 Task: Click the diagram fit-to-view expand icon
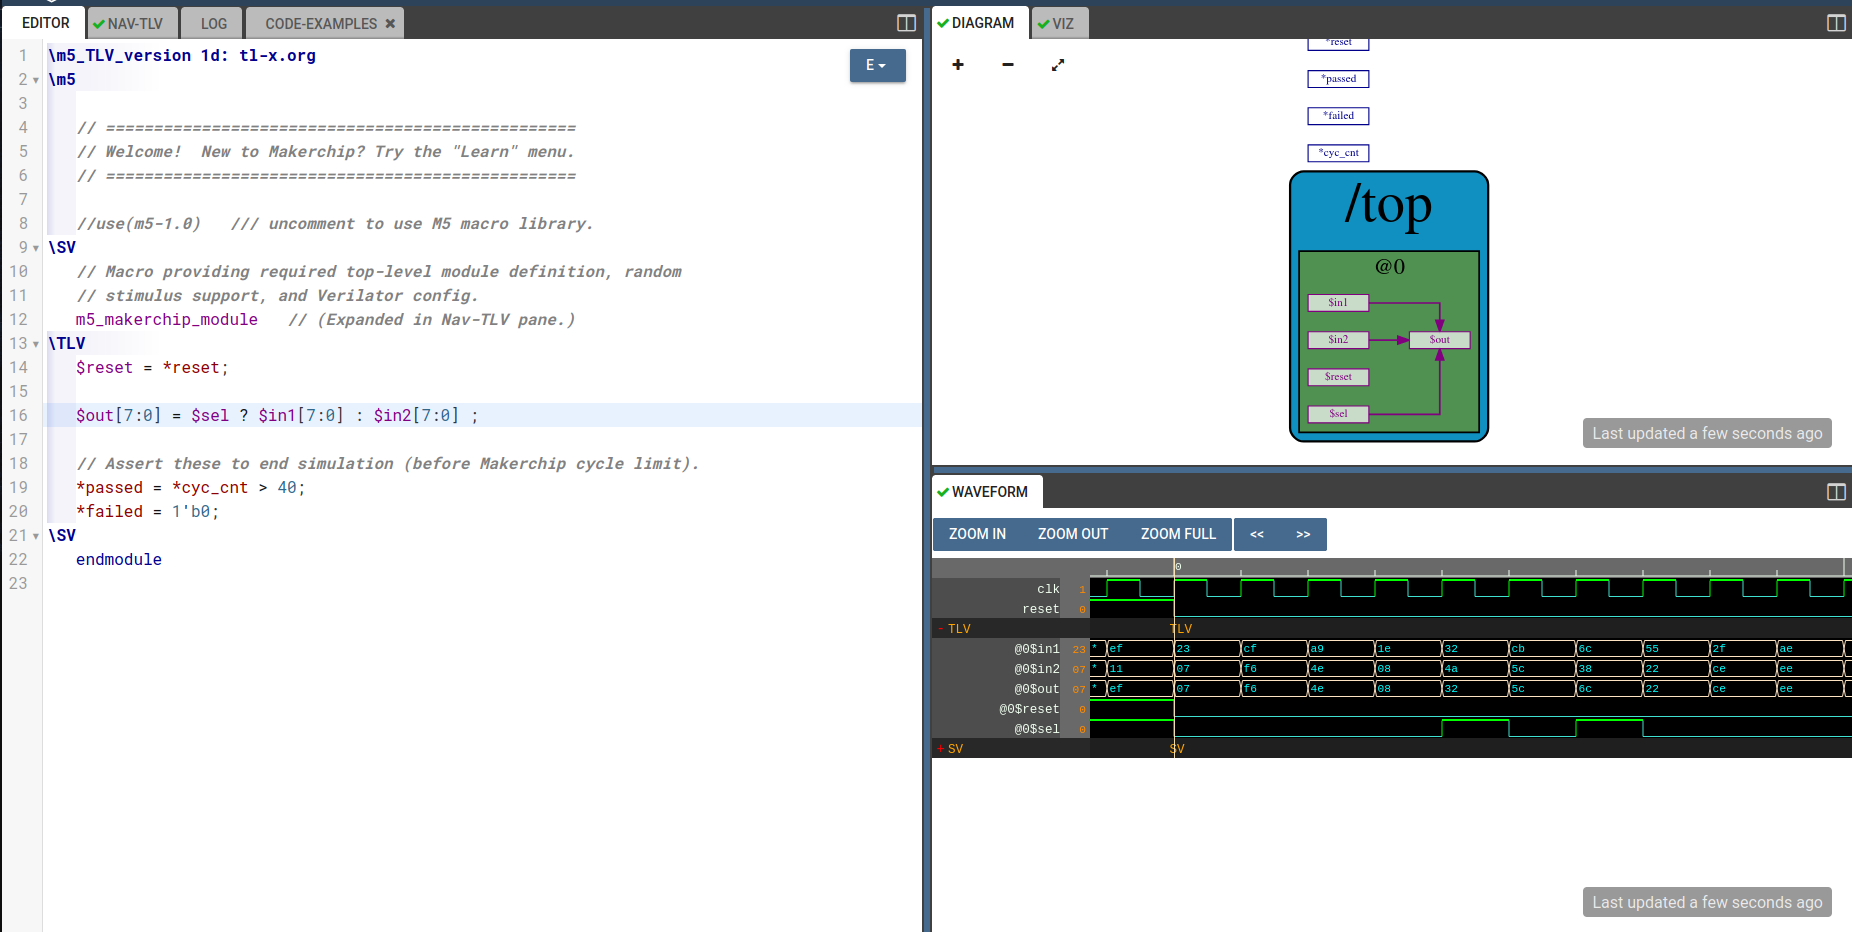1058,65
